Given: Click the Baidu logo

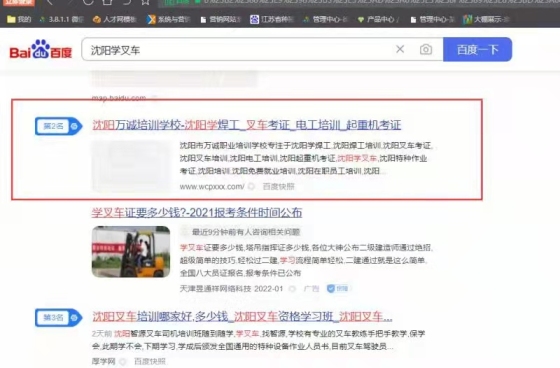Looking at the screenshot, I should click(41, 49).
